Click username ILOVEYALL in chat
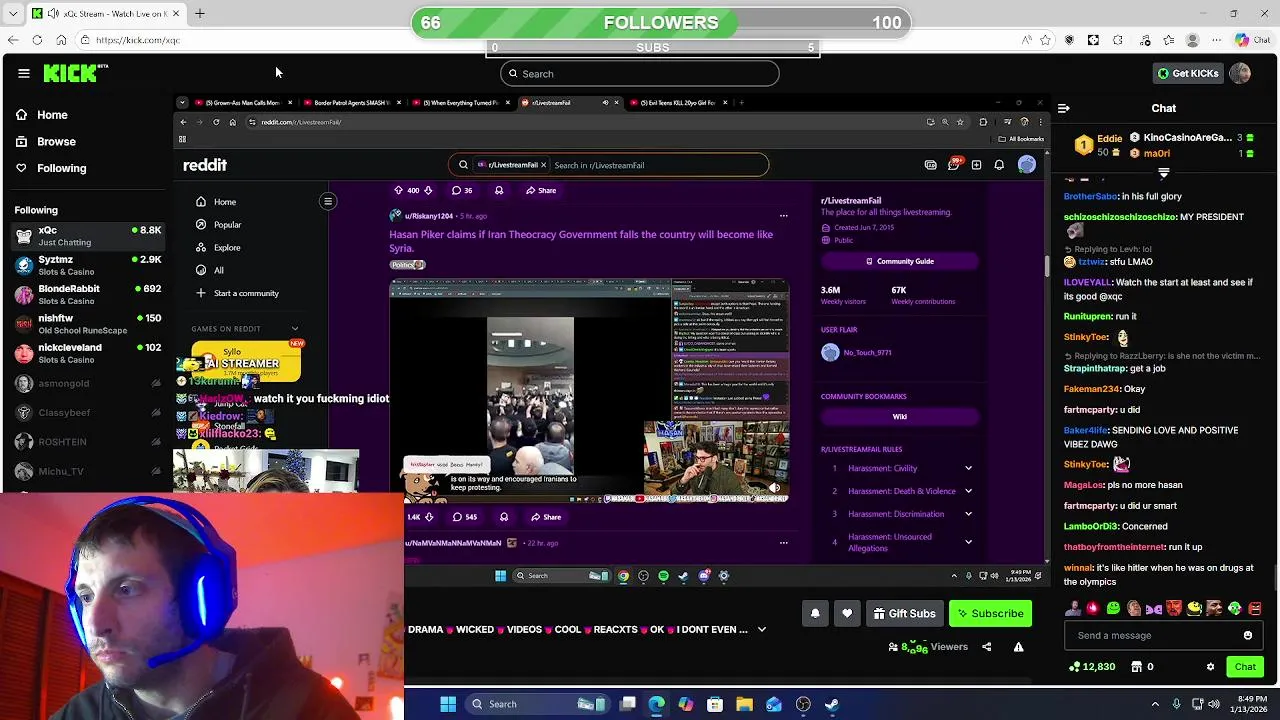 point(1086,283)
